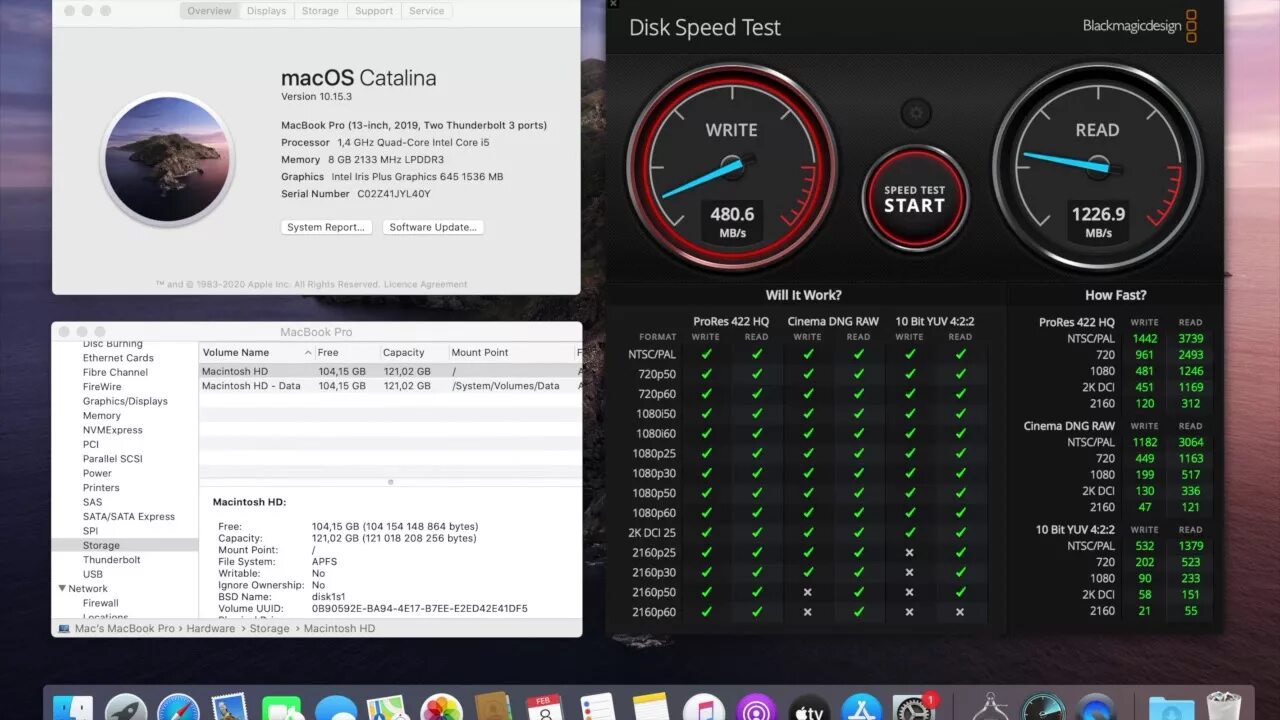Select SAS in the sidebar
The width and height of the screenshot is (1280, 720).
92,502
